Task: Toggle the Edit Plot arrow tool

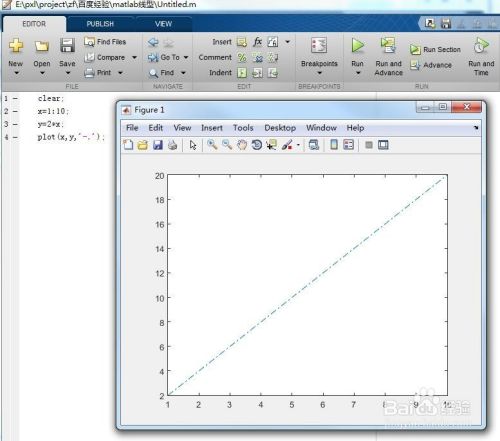Action: point(193,145)
